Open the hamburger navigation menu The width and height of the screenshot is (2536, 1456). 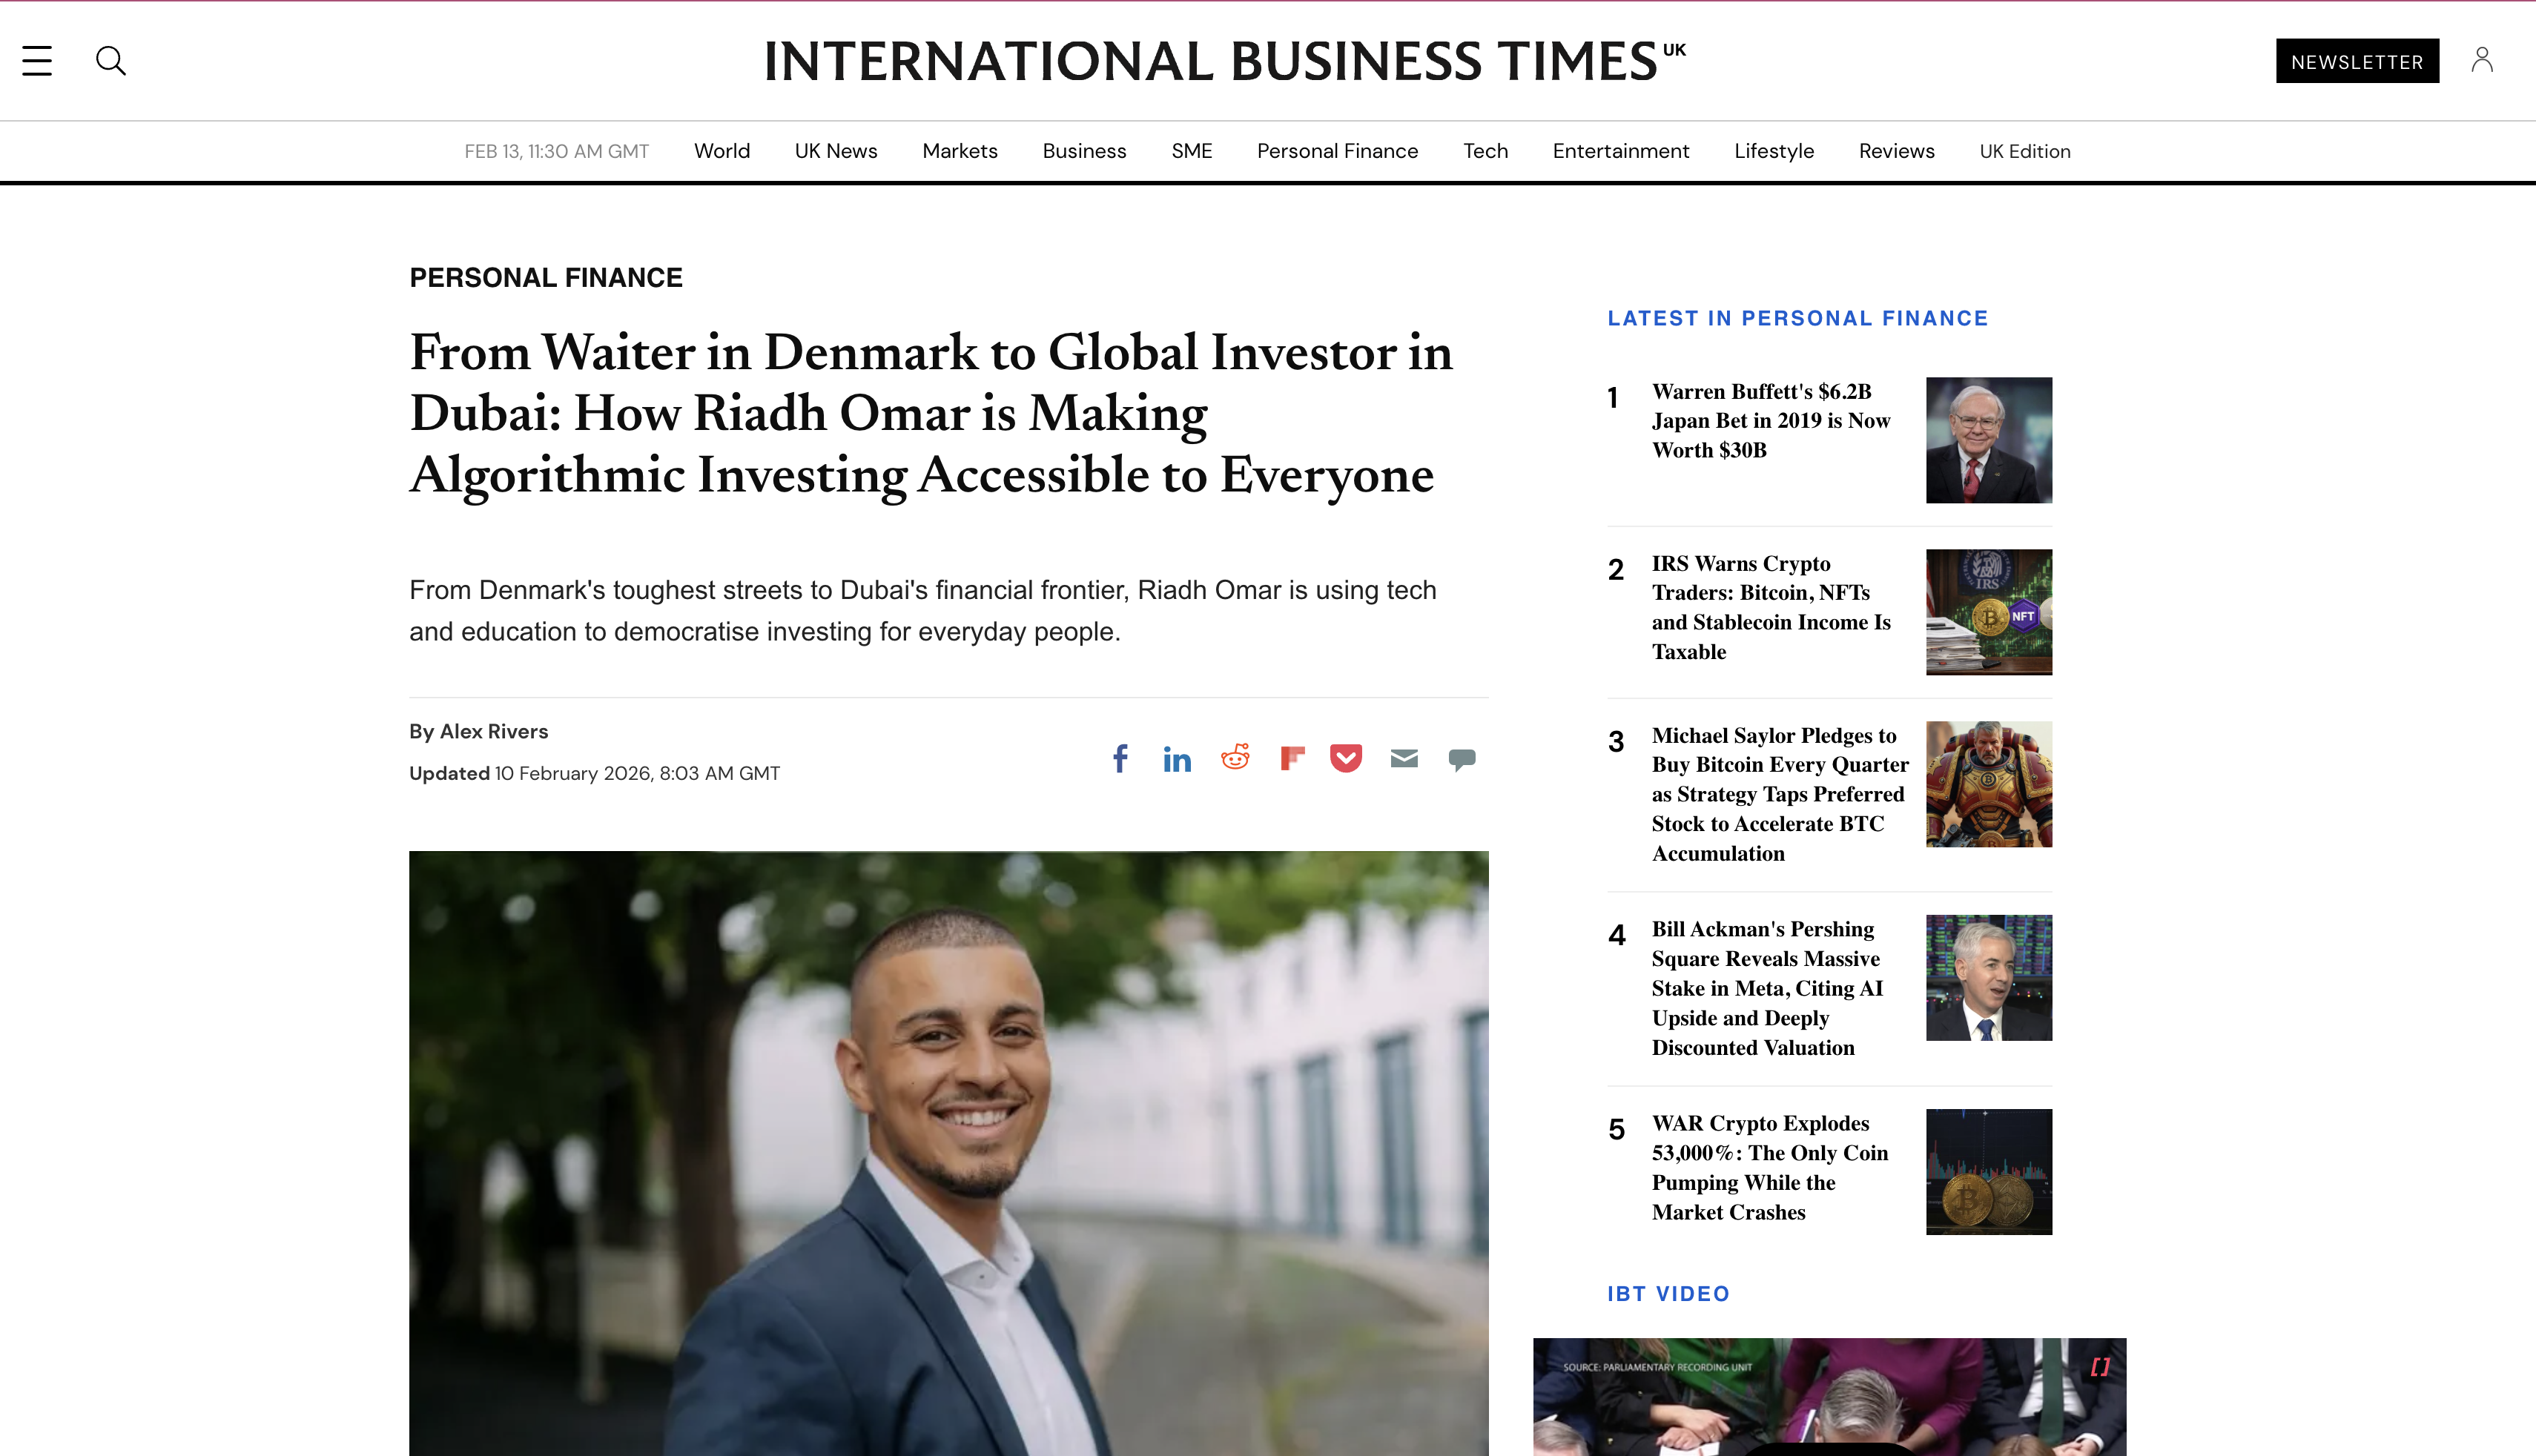[x=37, y=61]
